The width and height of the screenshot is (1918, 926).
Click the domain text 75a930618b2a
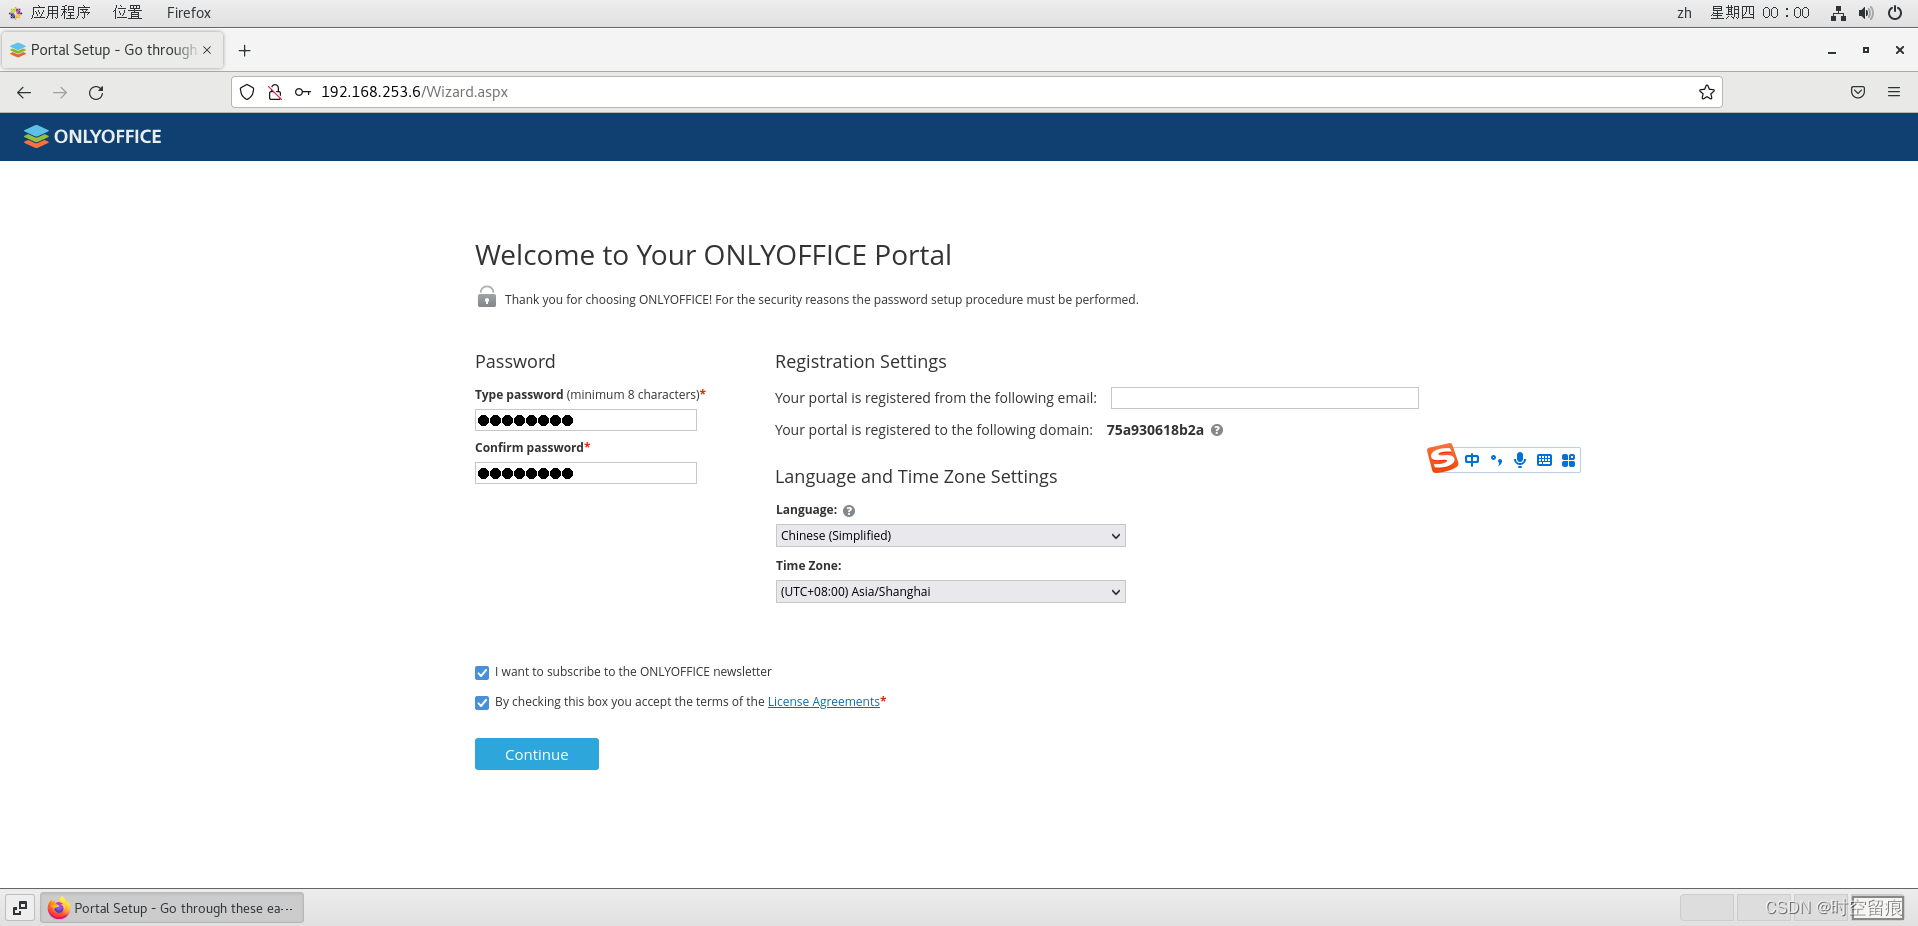pyautogui.click(x=1155, y=430)
